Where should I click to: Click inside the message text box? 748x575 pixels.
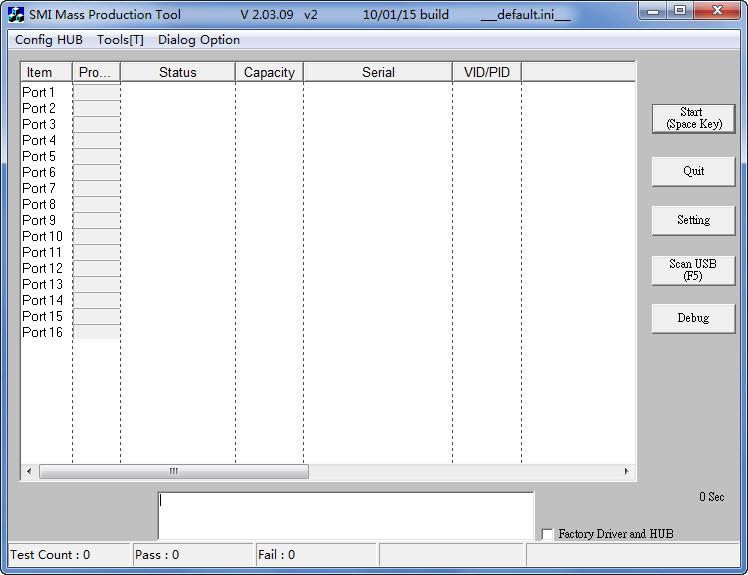click(x=346, y=516)
